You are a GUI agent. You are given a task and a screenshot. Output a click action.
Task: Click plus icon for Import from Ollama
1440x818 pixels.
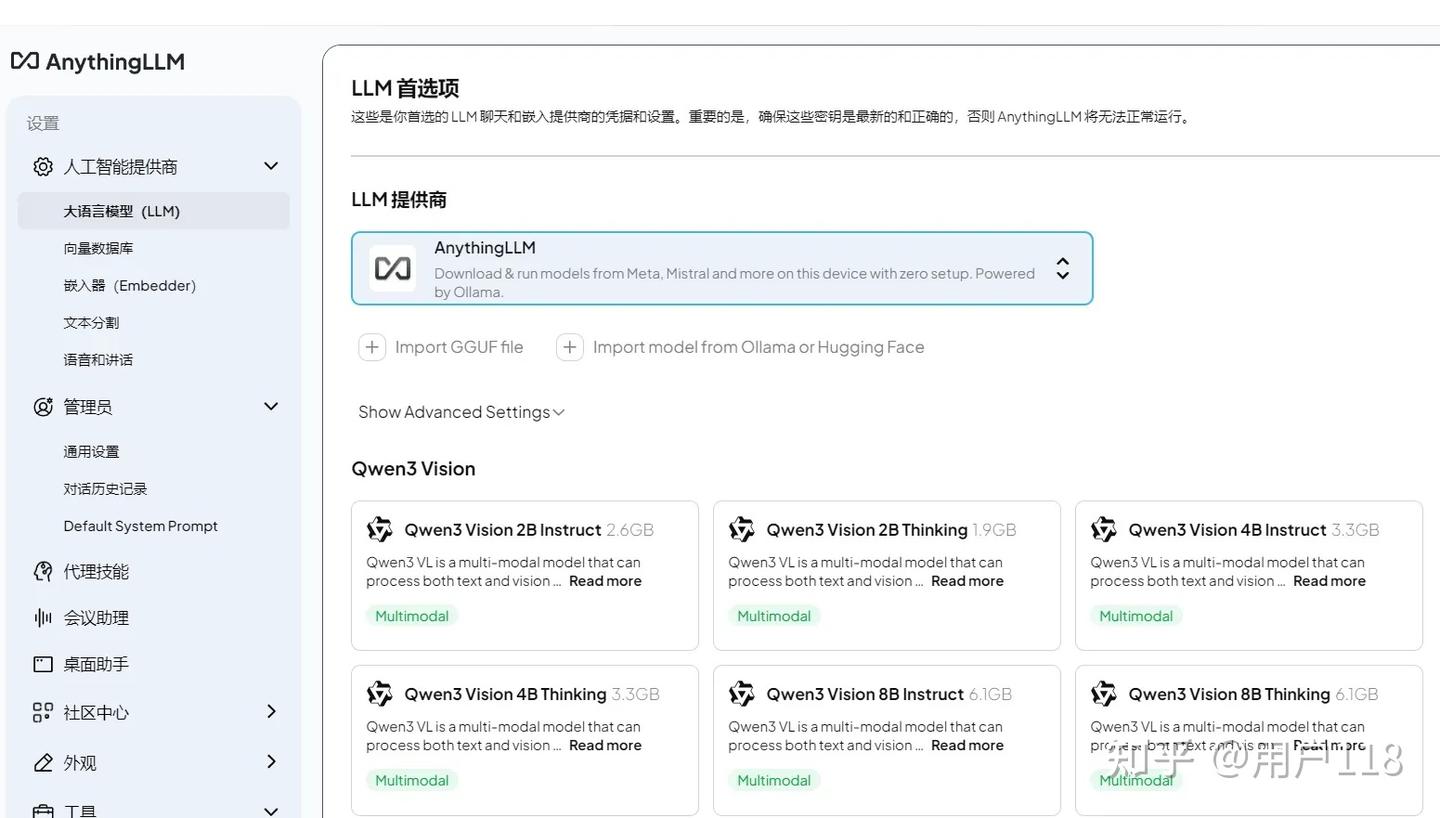click(x=570, y=347)
